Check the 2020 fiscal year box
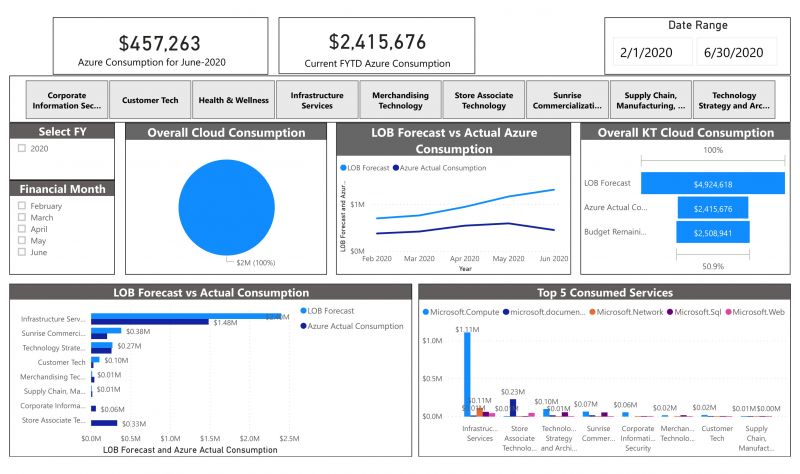 (21, 148)
